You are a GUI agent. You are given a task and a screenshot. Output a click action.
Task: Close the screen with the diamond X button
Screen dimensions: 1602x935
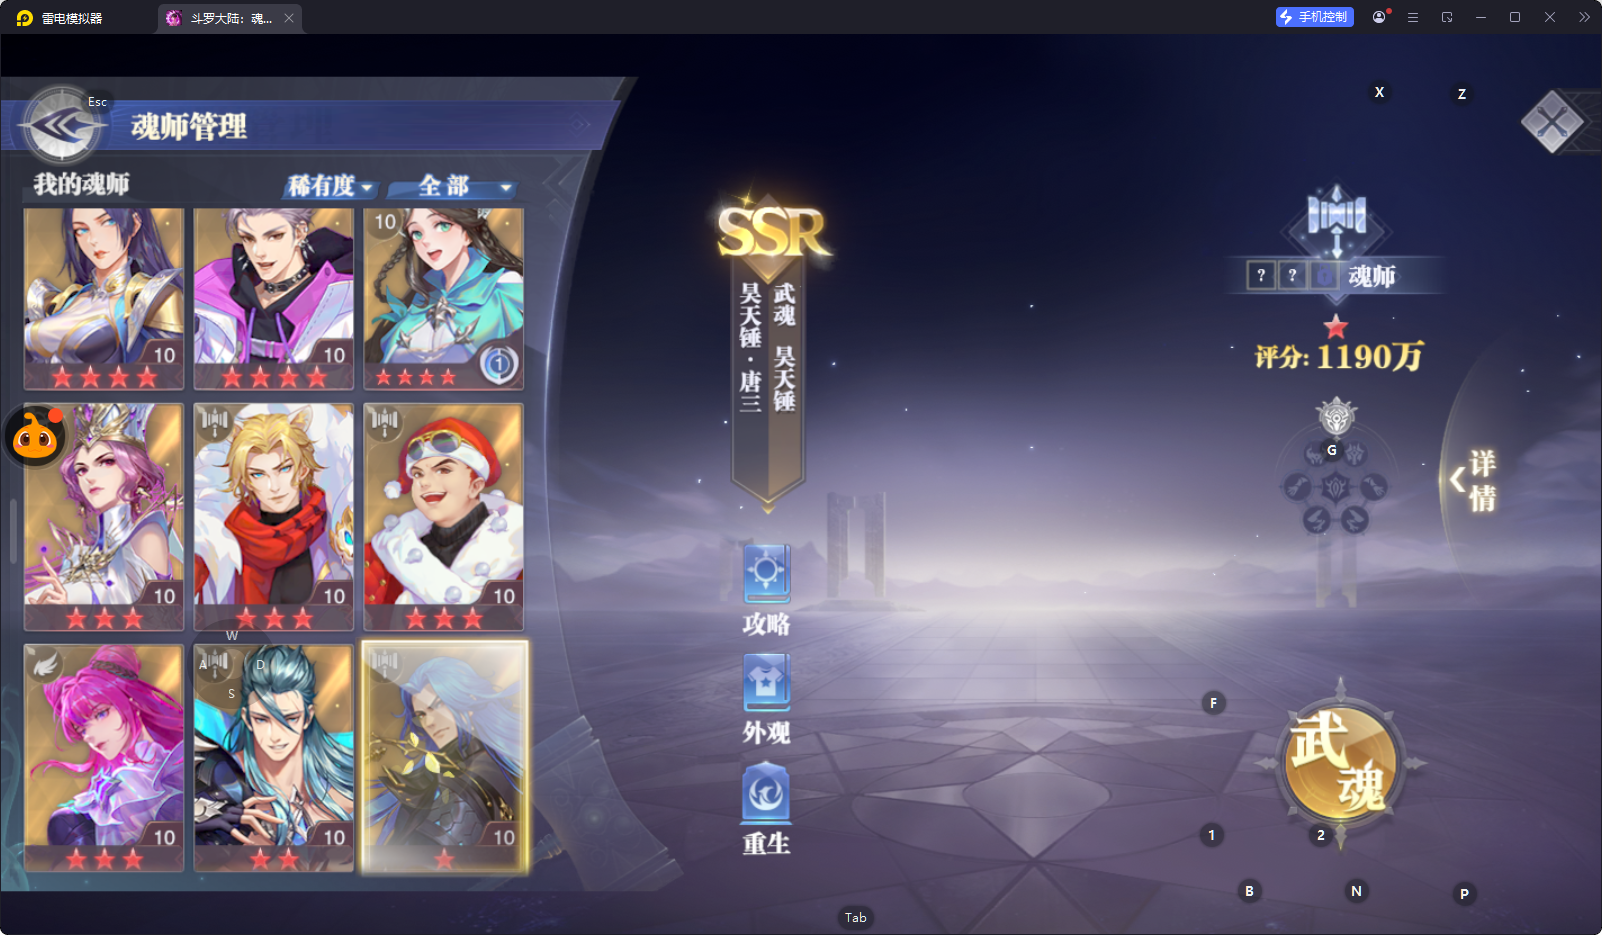[1552, 122]
